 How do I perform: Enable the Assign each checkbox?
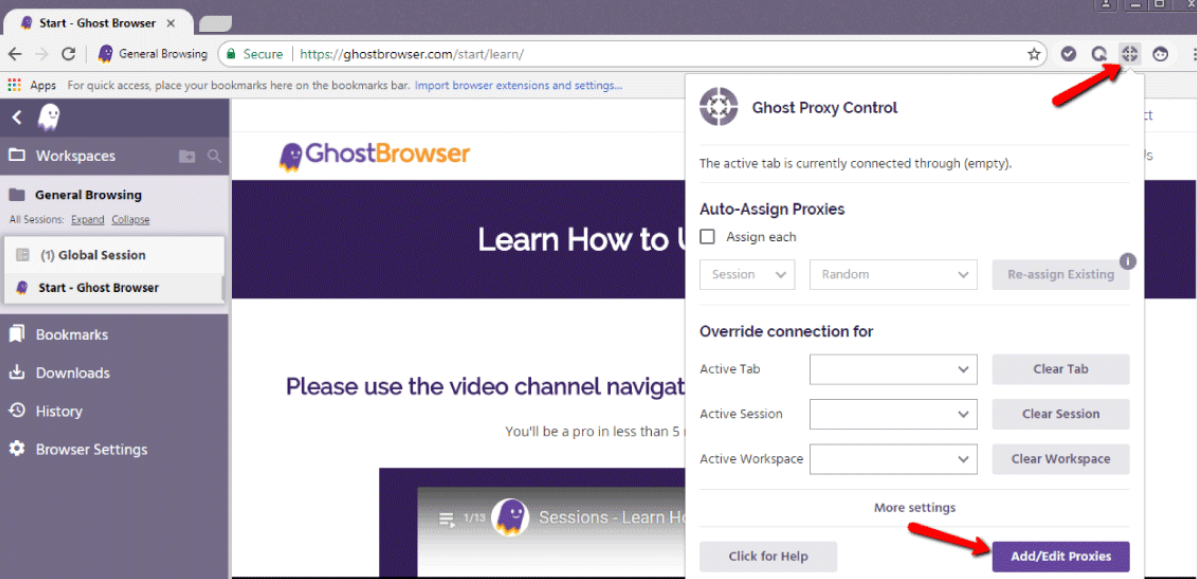tap(707, 237)
